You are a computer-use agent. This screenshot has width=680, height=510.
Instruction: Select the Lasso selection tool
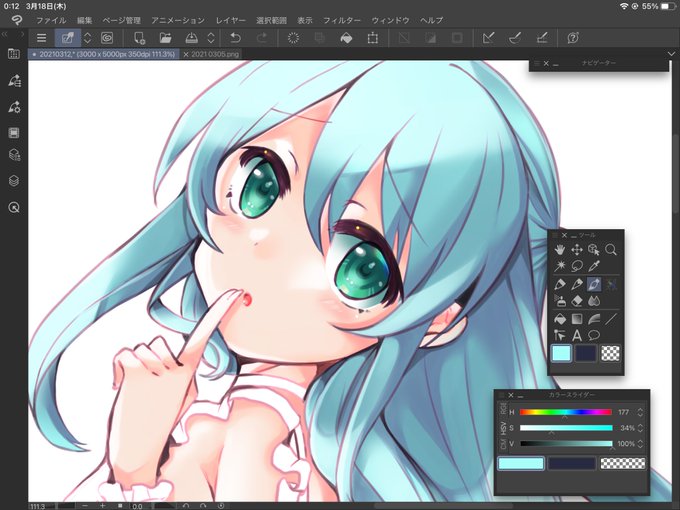pos(577,265)
